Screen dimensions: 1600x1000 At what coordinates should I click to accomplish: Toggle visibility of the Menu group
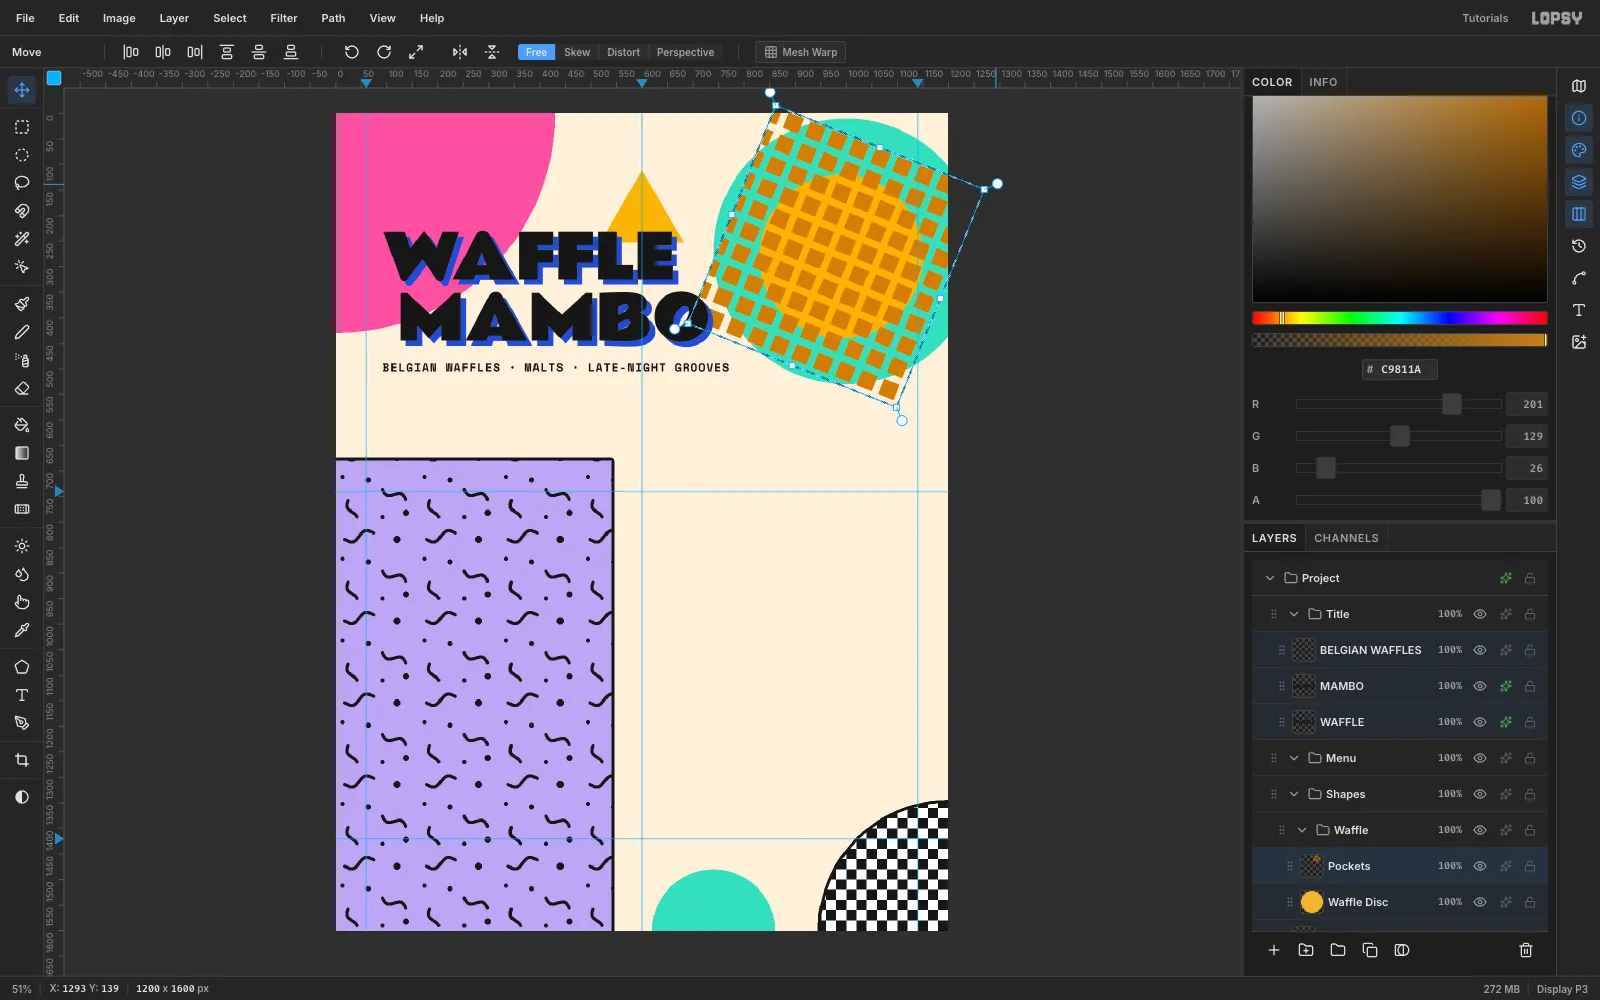tap(1480, 758)
